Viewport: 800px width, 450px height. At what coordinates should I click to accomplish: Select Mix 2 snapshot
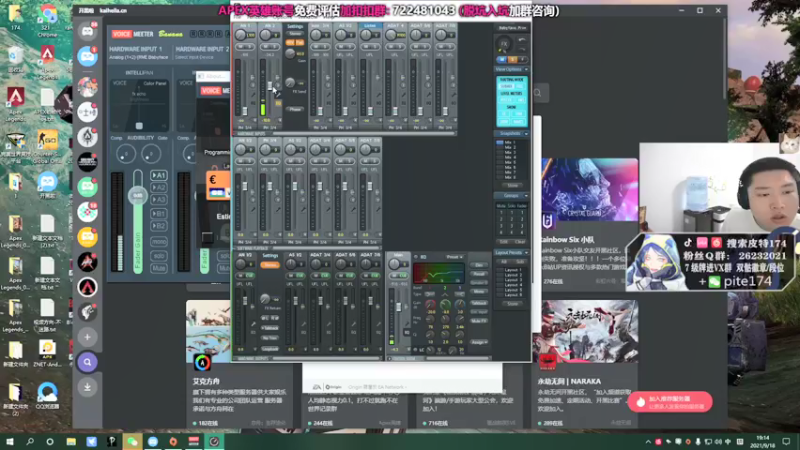(x=509, y=147)
